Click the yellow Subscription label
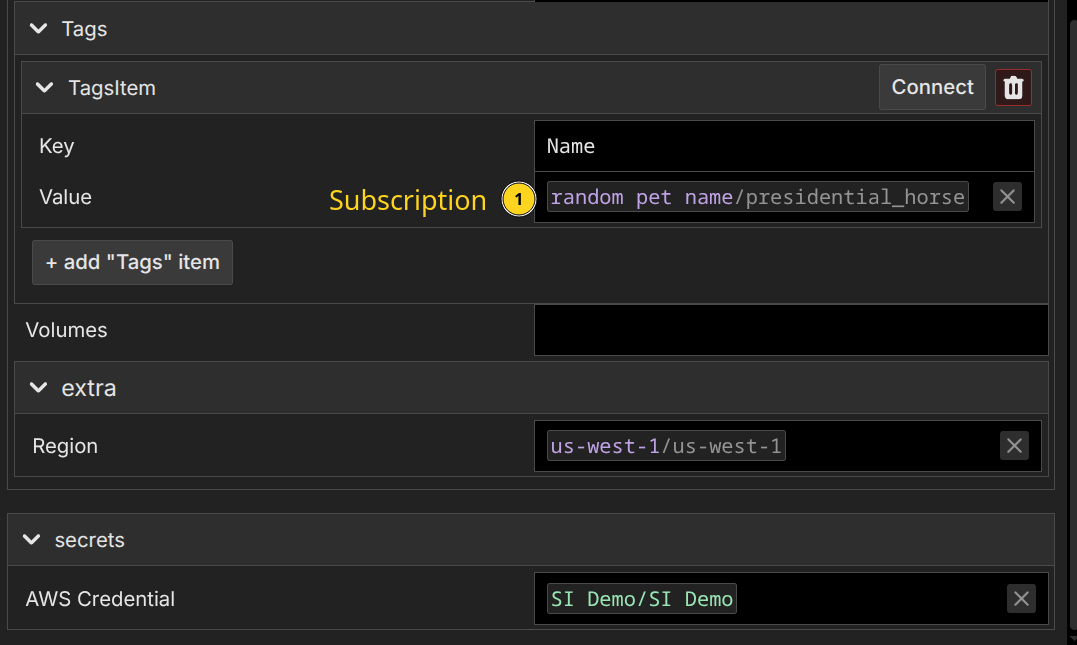This screenshot has width=1077, height=645. pyautogui.click(x=407, y=200)
